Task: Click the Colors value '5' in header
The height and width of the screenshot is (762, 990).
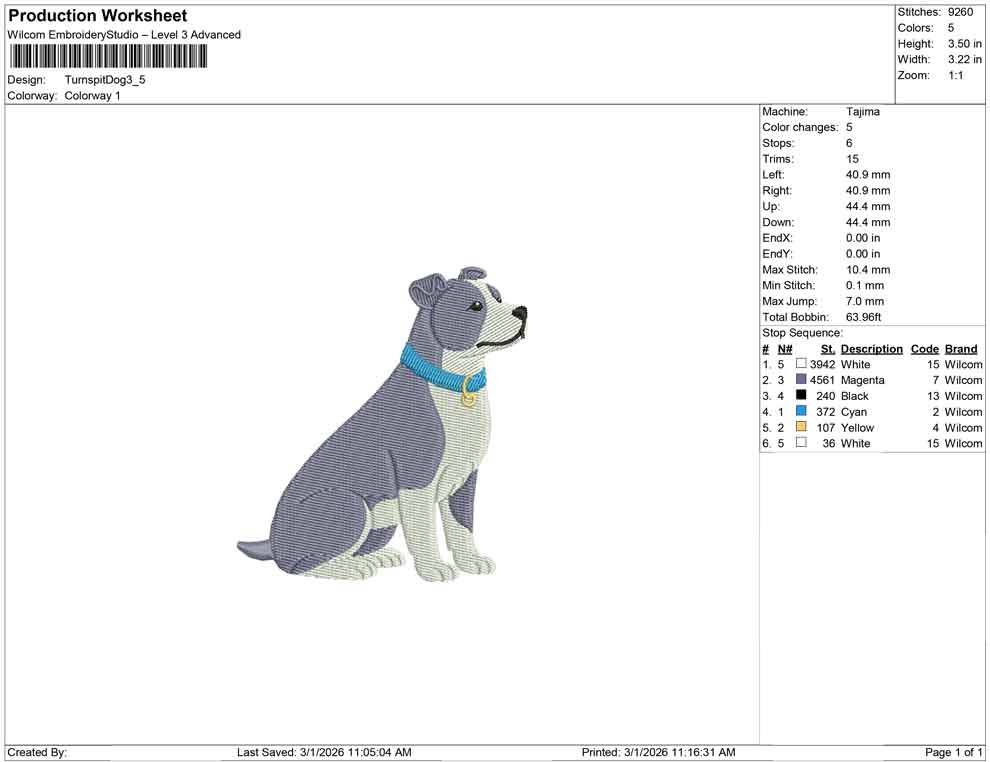Action: (x=951, y=28)
